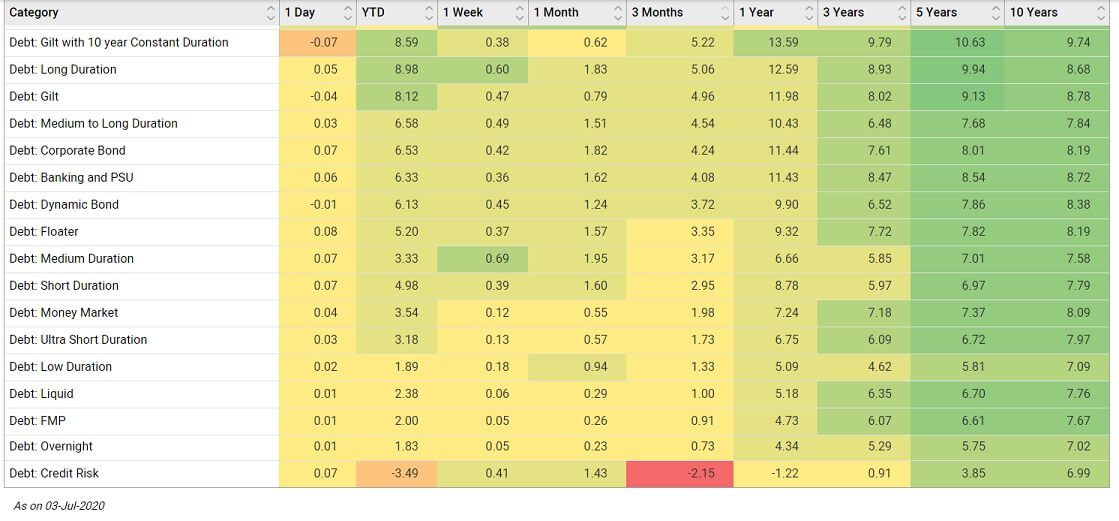Click the red -2.15 three-month cell

tap(679, 473)
